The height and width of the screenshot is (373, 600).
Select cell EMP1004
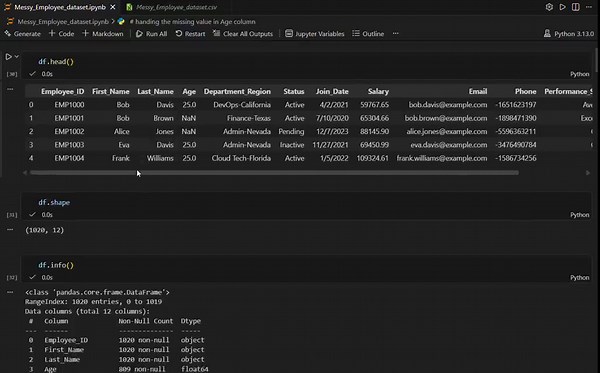pos(69,158)
